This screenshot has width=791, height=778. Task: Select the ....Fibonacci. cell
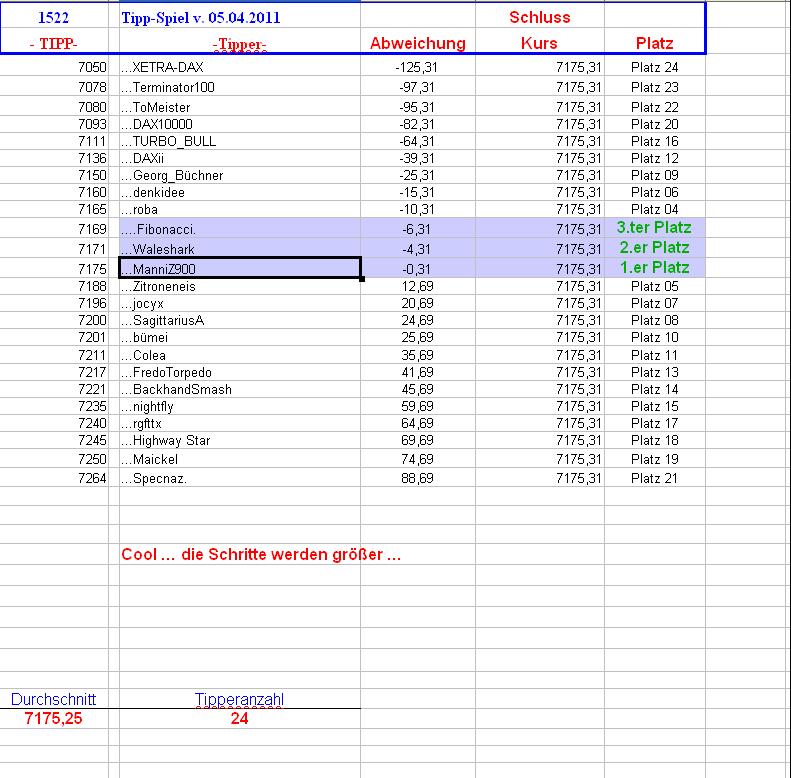(240, 229)
